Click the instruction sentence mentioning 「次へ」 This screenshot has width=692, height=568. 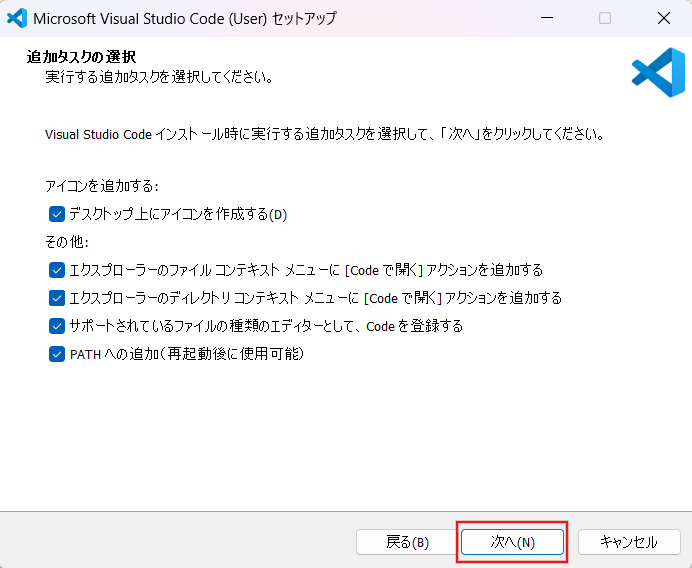pyautogui.click(x=325, y=133)
